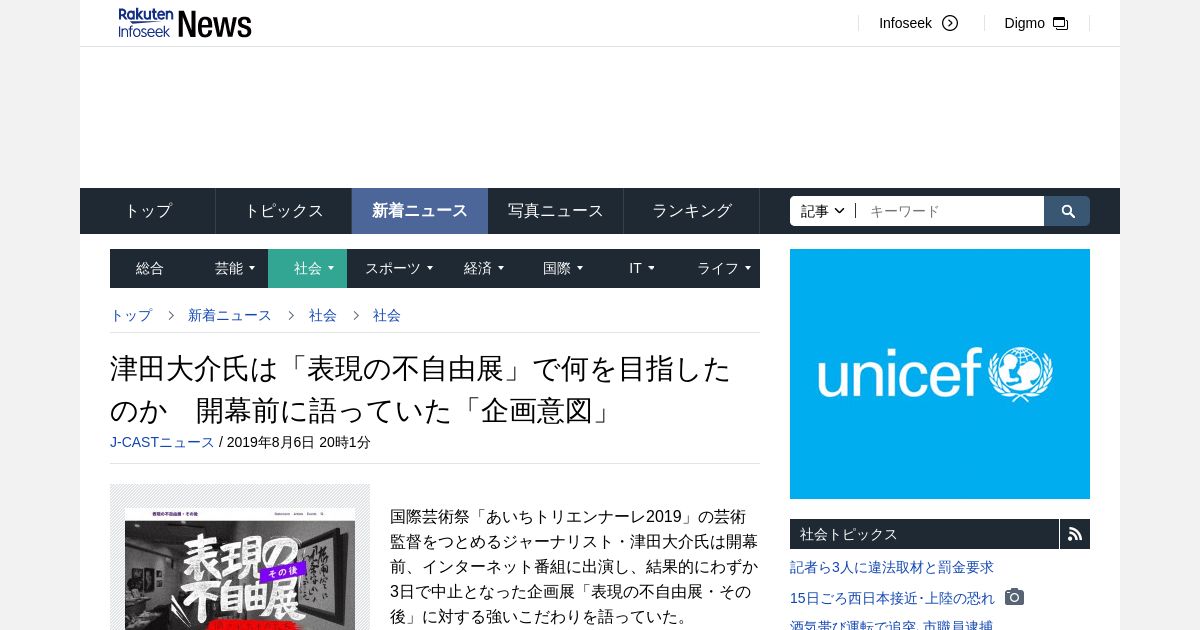
Task: Click the トップ breadcrumb link
Action: (x=131, y=315)
